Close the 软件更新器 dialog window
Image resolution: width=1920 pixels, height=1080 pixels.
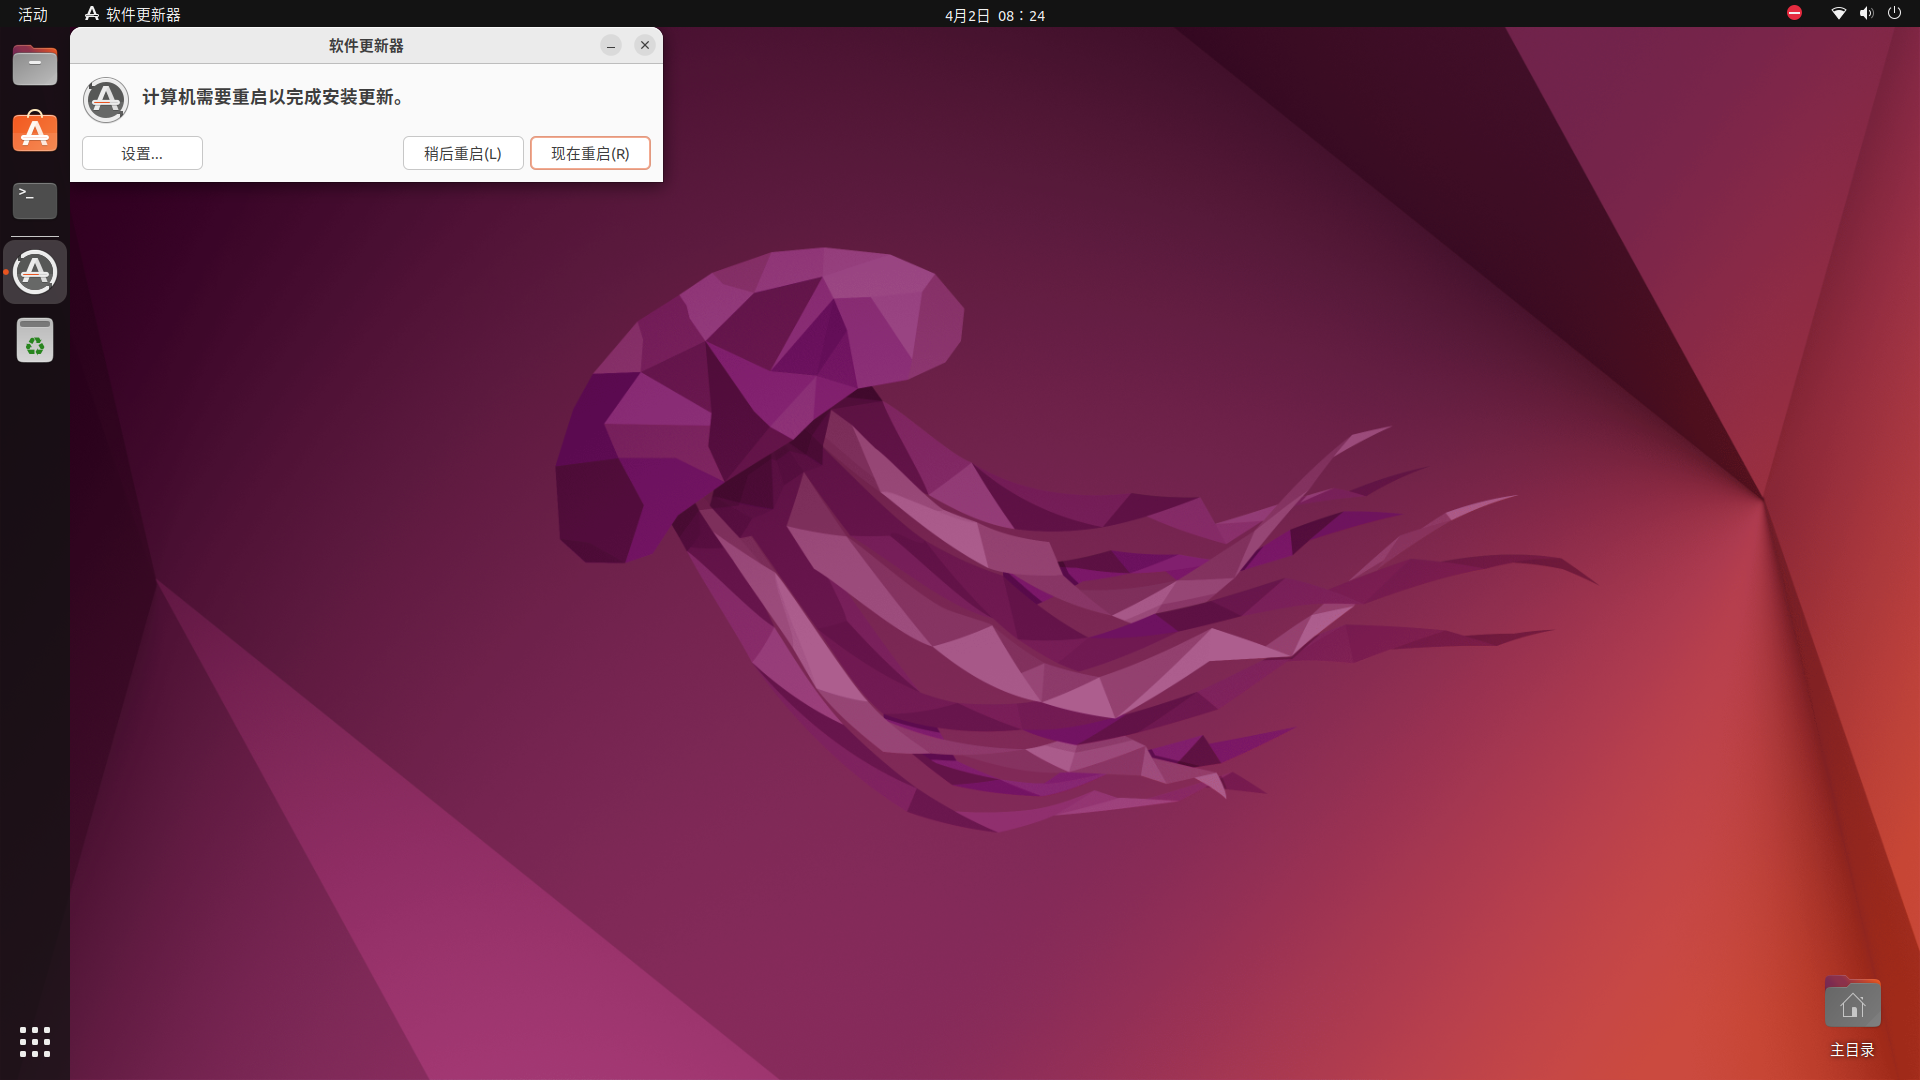tap(645, 45)
